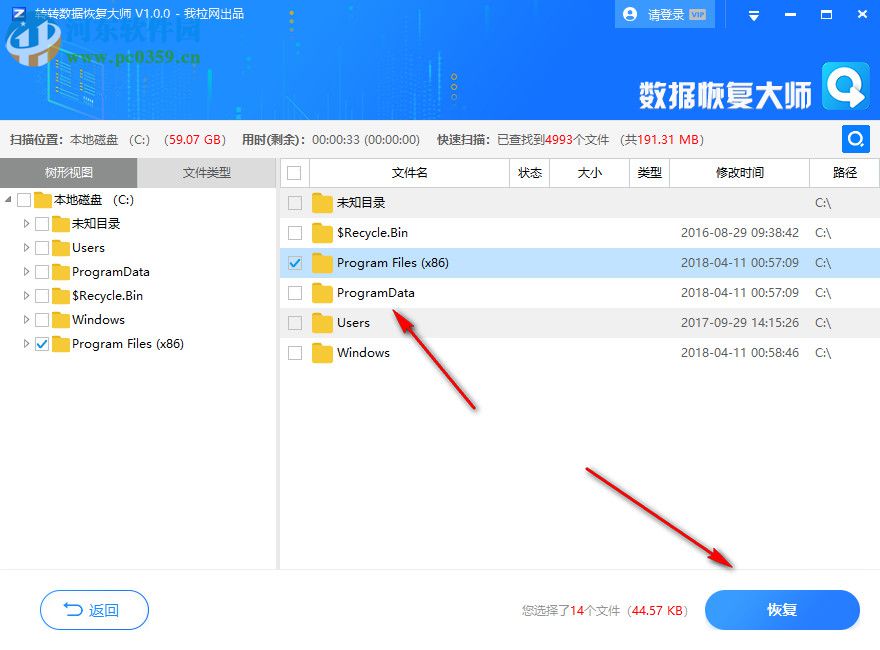Image resolution: width=880 pixels, height=650 pixels.
Task: Open the user login icon in title bar
Action: 629,14
